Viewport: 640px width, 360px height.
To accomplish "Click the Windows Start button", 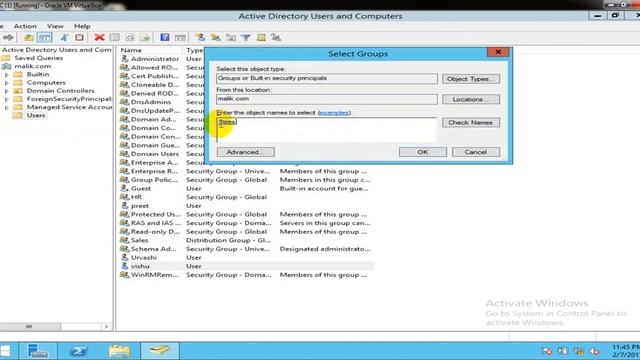I will (x=5, y=351).
